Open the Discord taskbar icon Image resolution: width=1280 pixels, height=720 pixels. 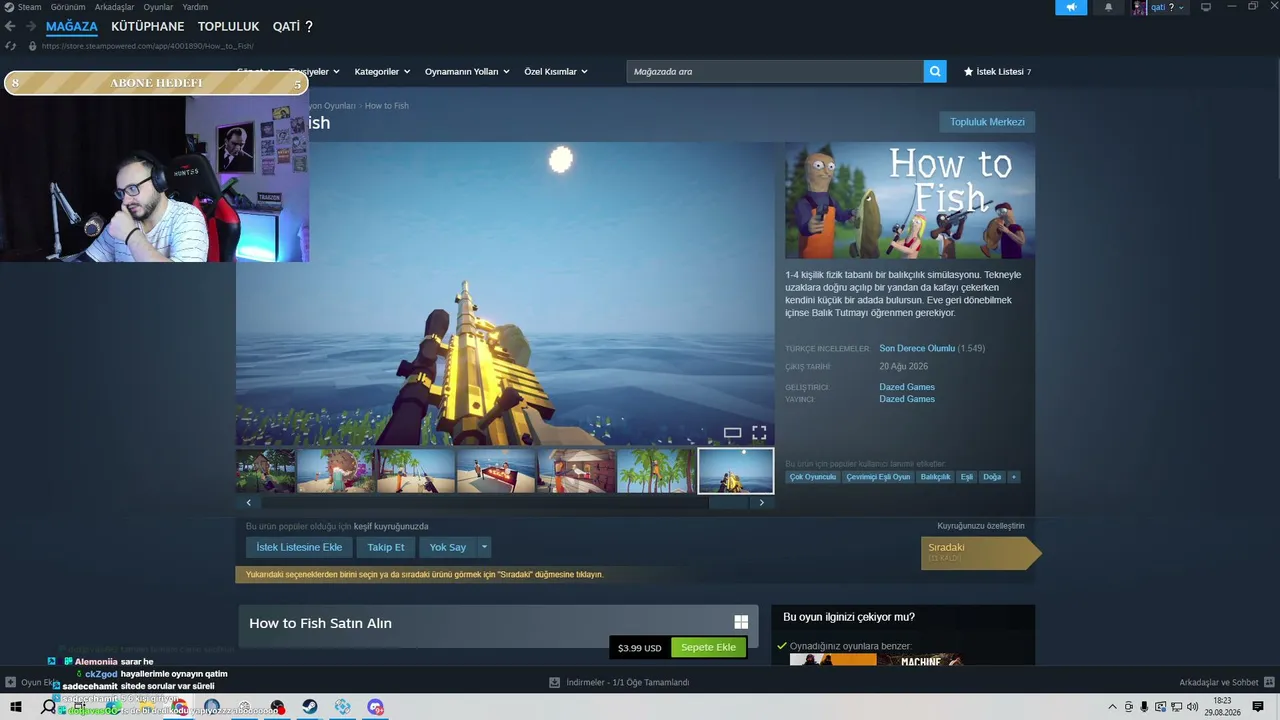click(x=375, y=707)
